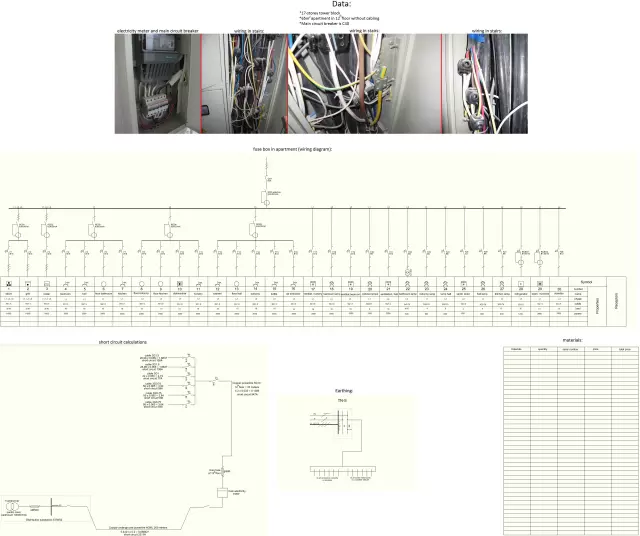Select the circuit 28 symbol in symbol row
Image resolution: width=640 pixels, height=536 pixels.
tap(521, 284)
